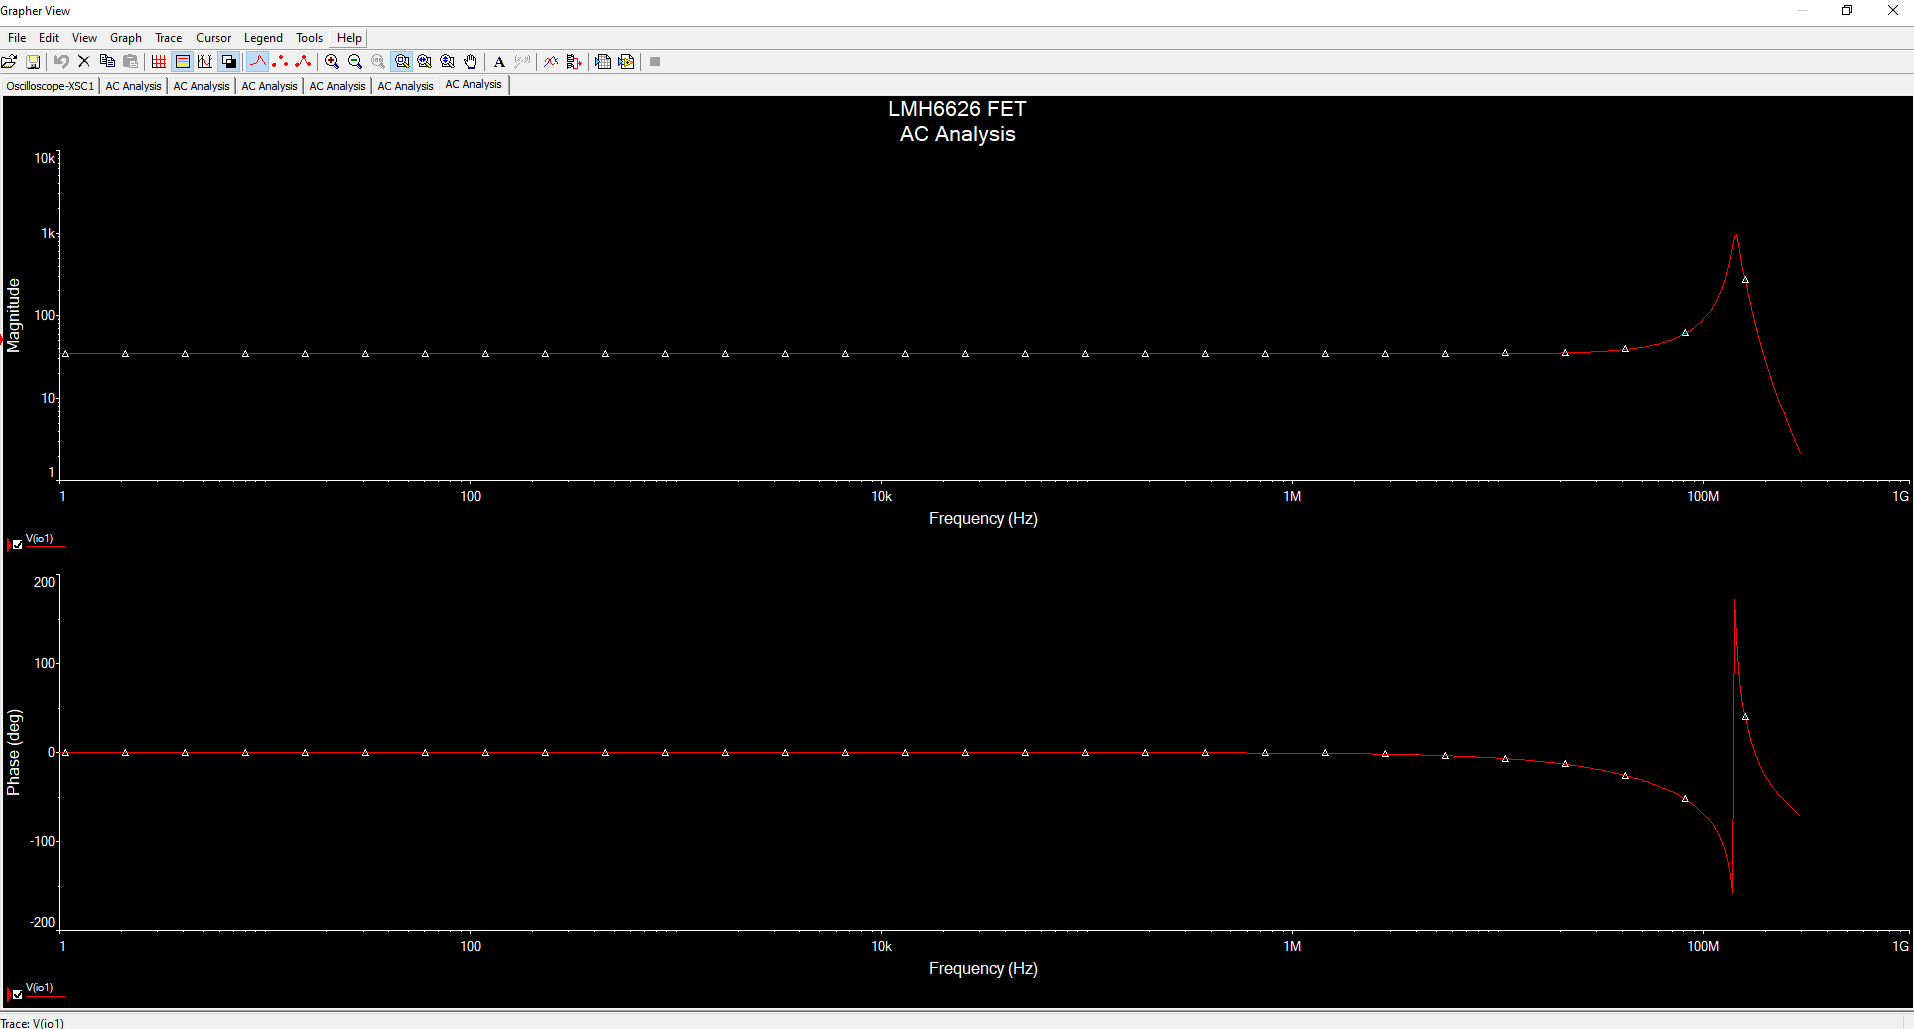Click "Frequency (Hz)" label under the Phase plot
This screenshot has width=1914, height=1029.
point(983,968)
